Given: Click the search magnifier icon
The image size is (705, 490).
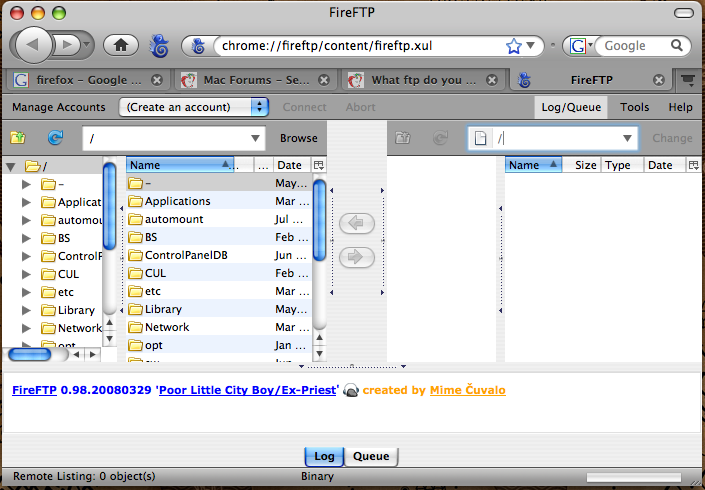Looking at the screenshot, I should (677, 45).
